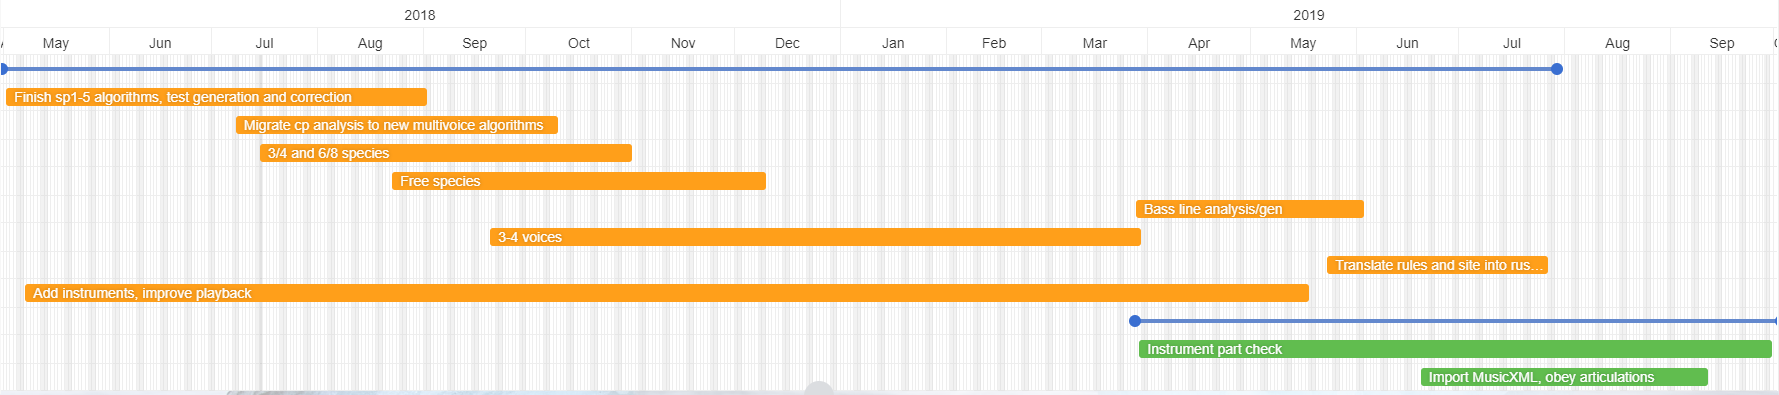Open the 'Migrate cp analysis' task bar
This screenshot has width=1779, height=395.
397,125
